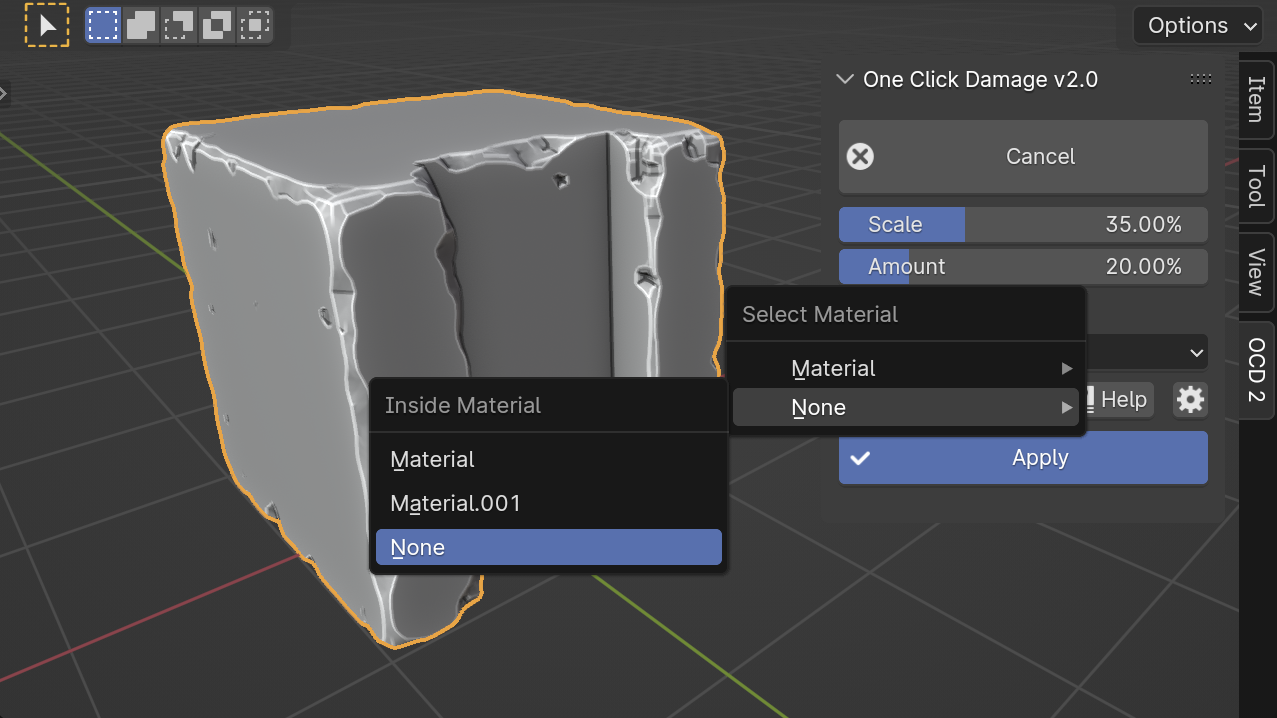Open the Help button
The image size is (1277, 718).
point(1118,400)
